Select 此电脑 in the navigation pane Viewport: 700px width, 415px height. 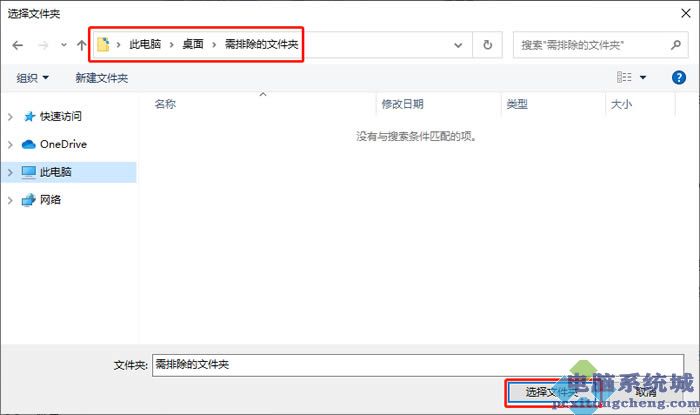pyautogui.click(x=55, y=172)
